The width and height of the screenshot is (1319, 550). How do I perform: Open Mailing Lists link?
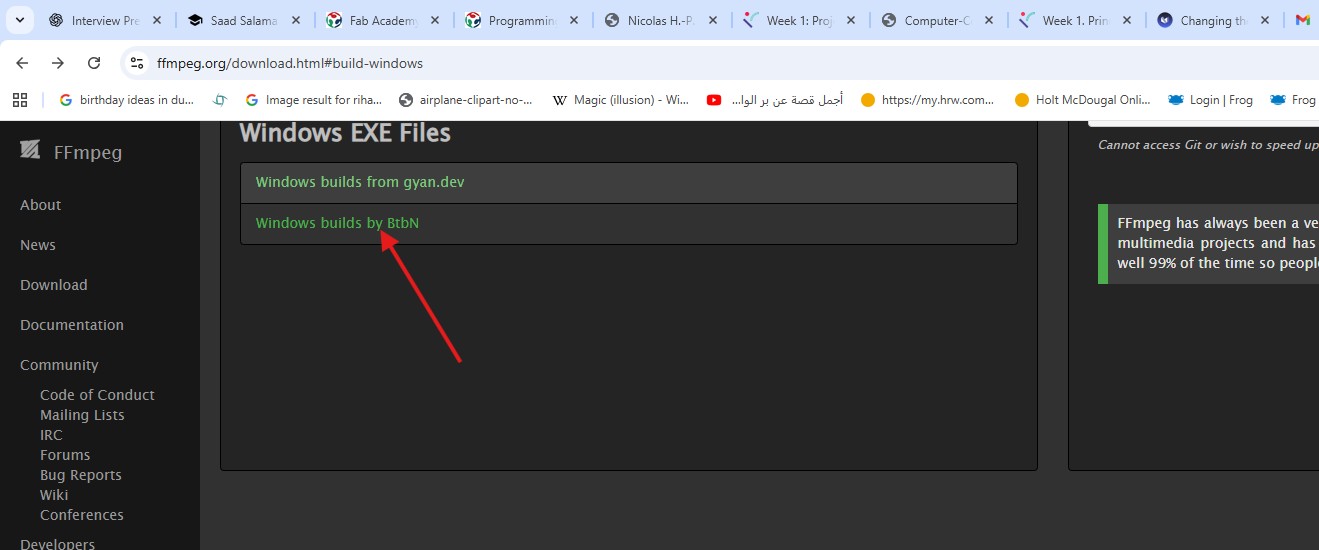point(82,415)
